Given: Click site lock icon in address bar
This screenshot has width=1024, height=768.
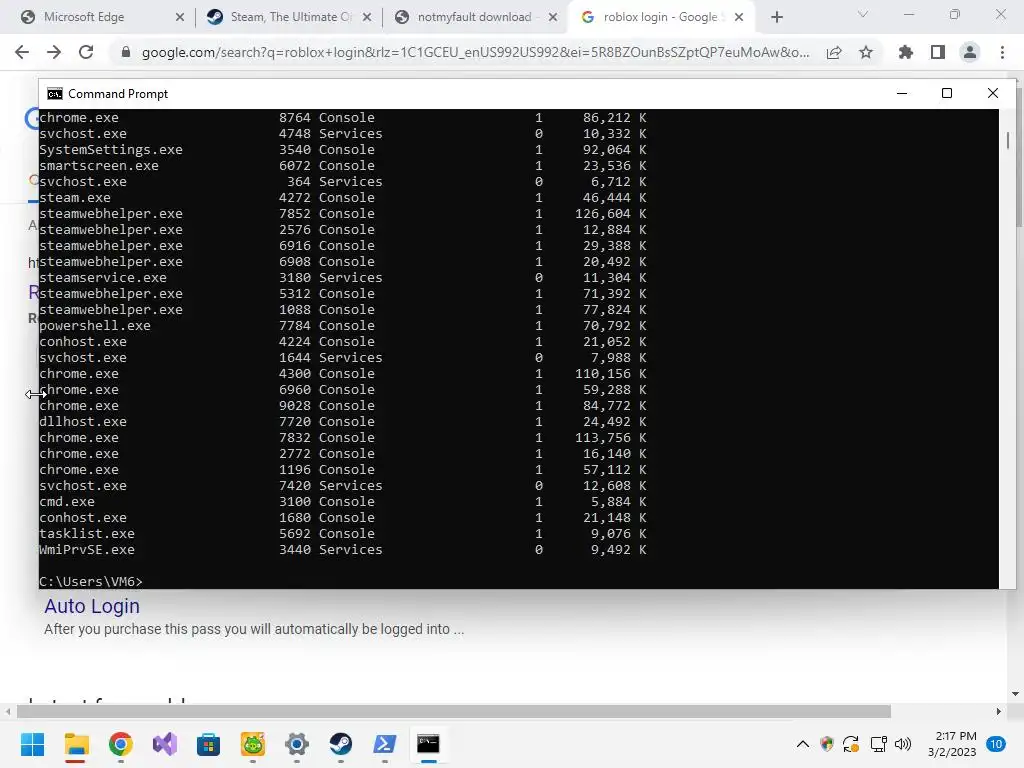Looking at the screenshot, I should pos(126,52).
